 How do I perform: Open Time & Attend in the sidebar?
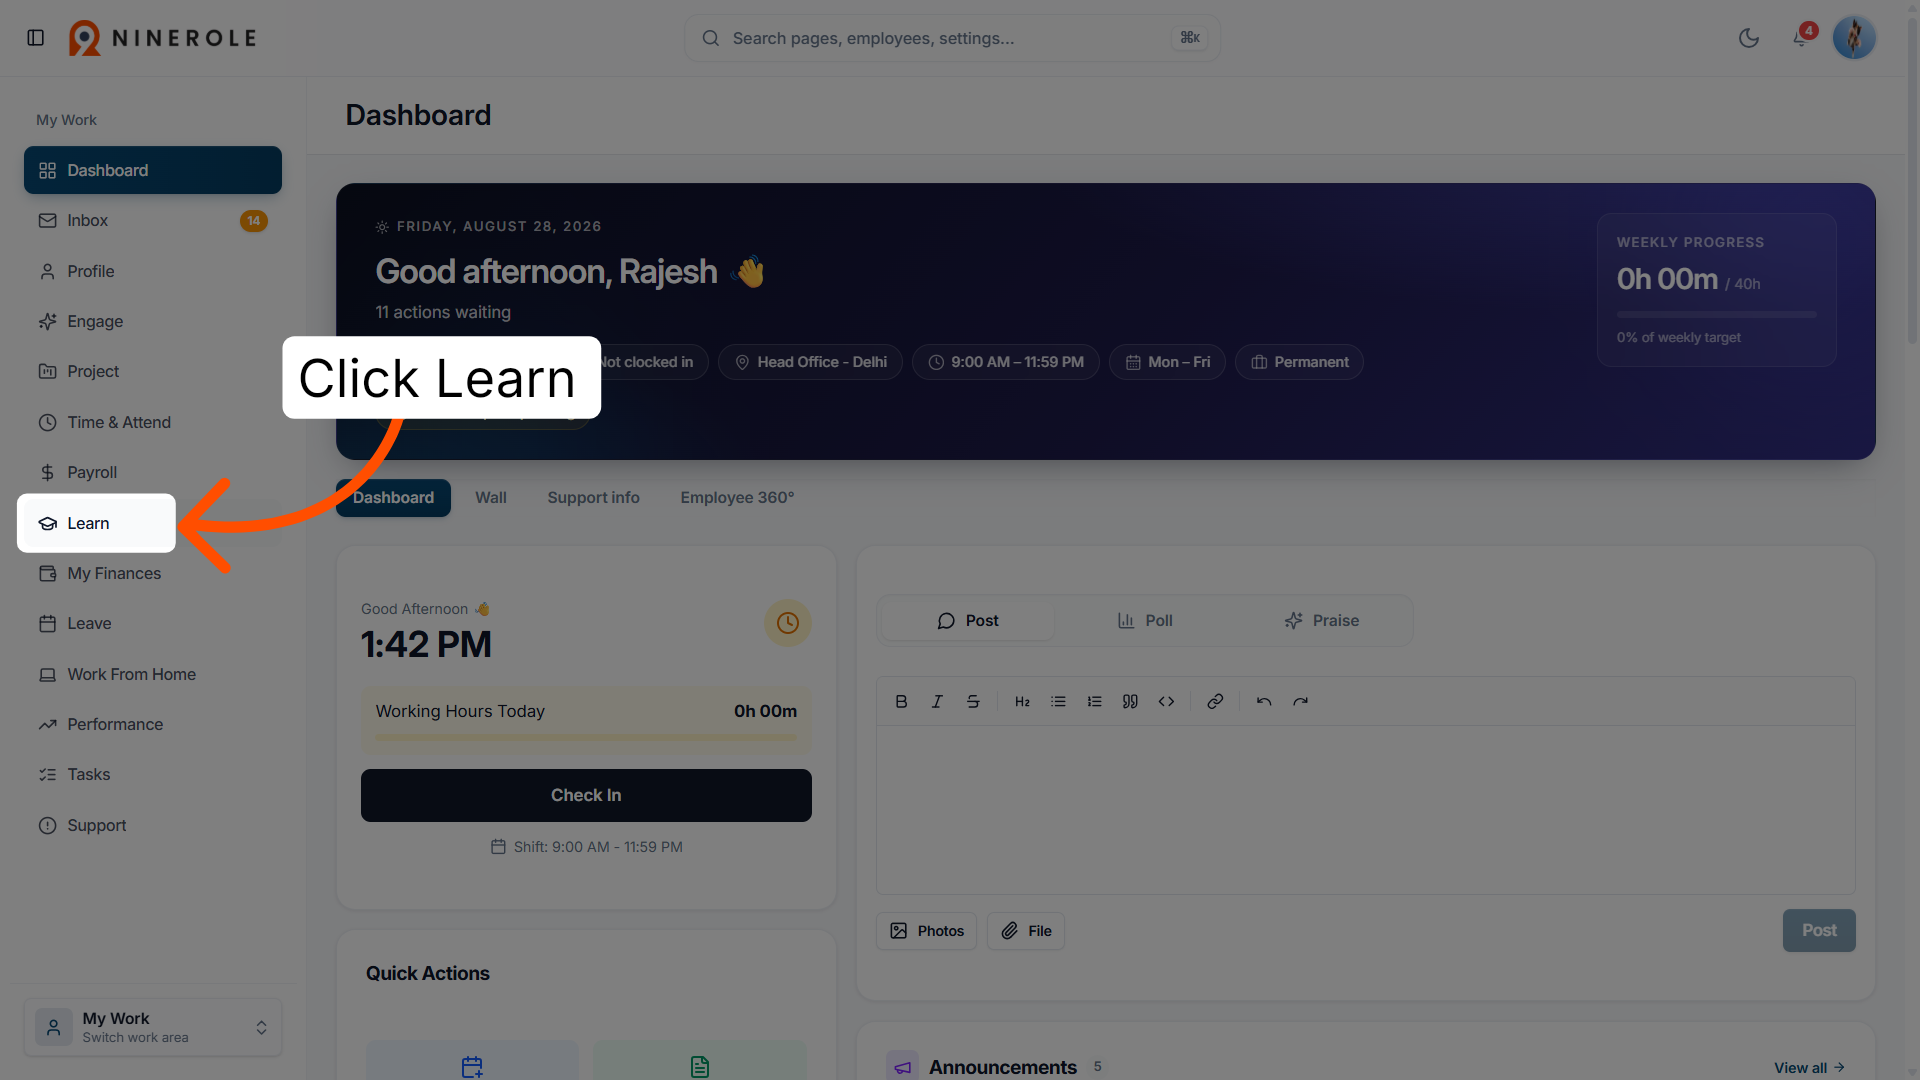click(153, 422)
